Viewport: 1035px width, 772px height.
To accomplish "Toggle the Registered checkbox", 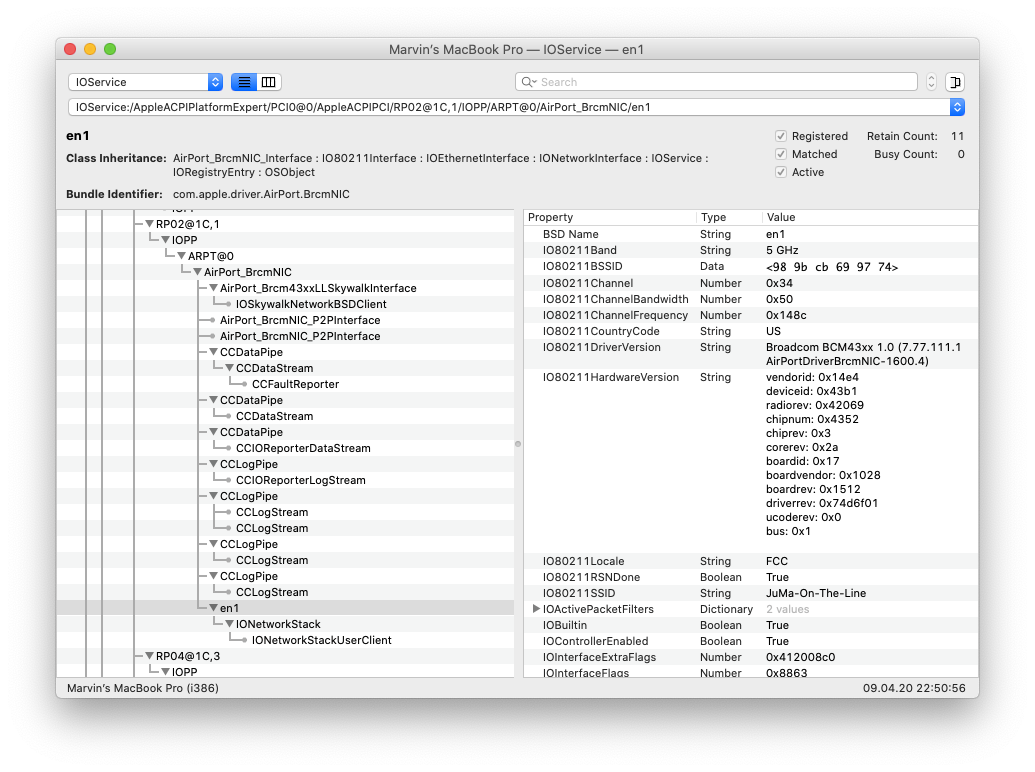I will (781, 136).
